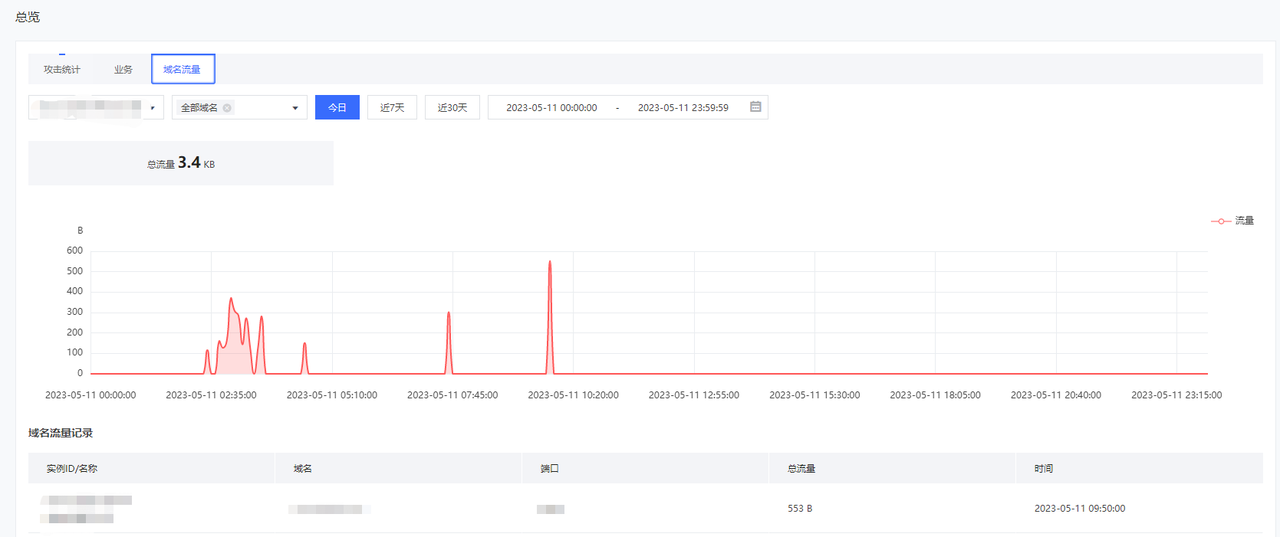This screenshot has height=537, width=1280.
Task: Click the 流量 legend line marker icon
Action: click(1220, 221)
